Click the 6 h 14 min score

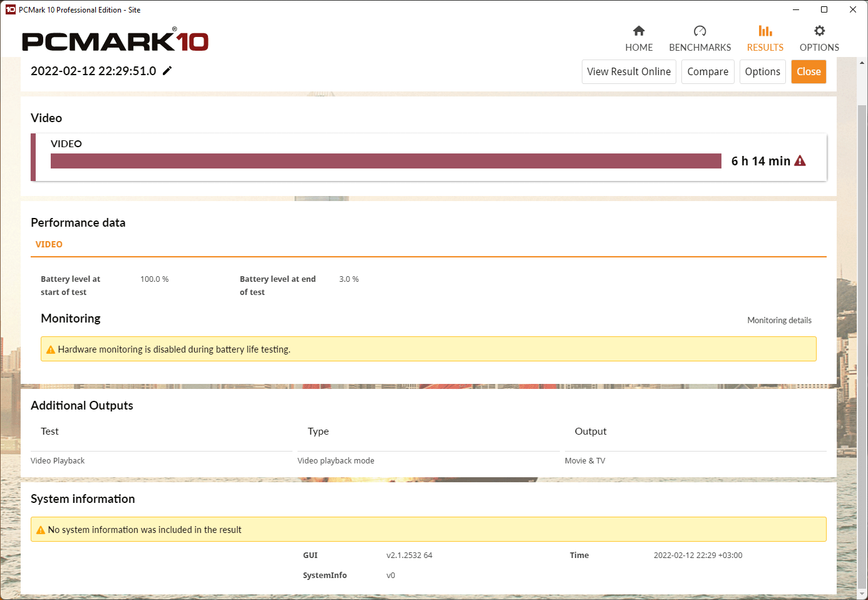pyautogui.click(x=761, y=161)
